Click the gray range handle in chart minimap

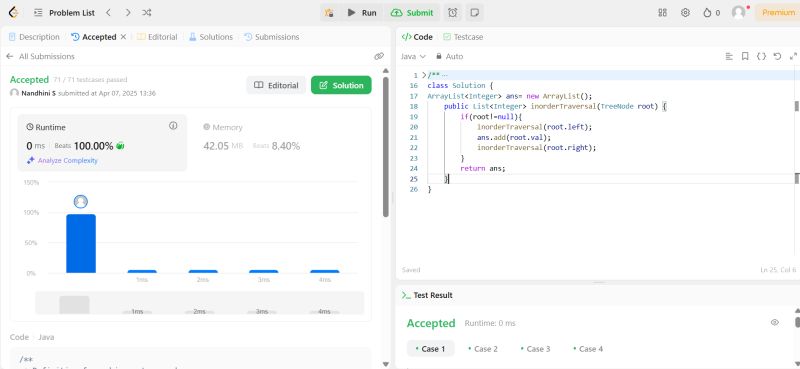tap(74, 305)
